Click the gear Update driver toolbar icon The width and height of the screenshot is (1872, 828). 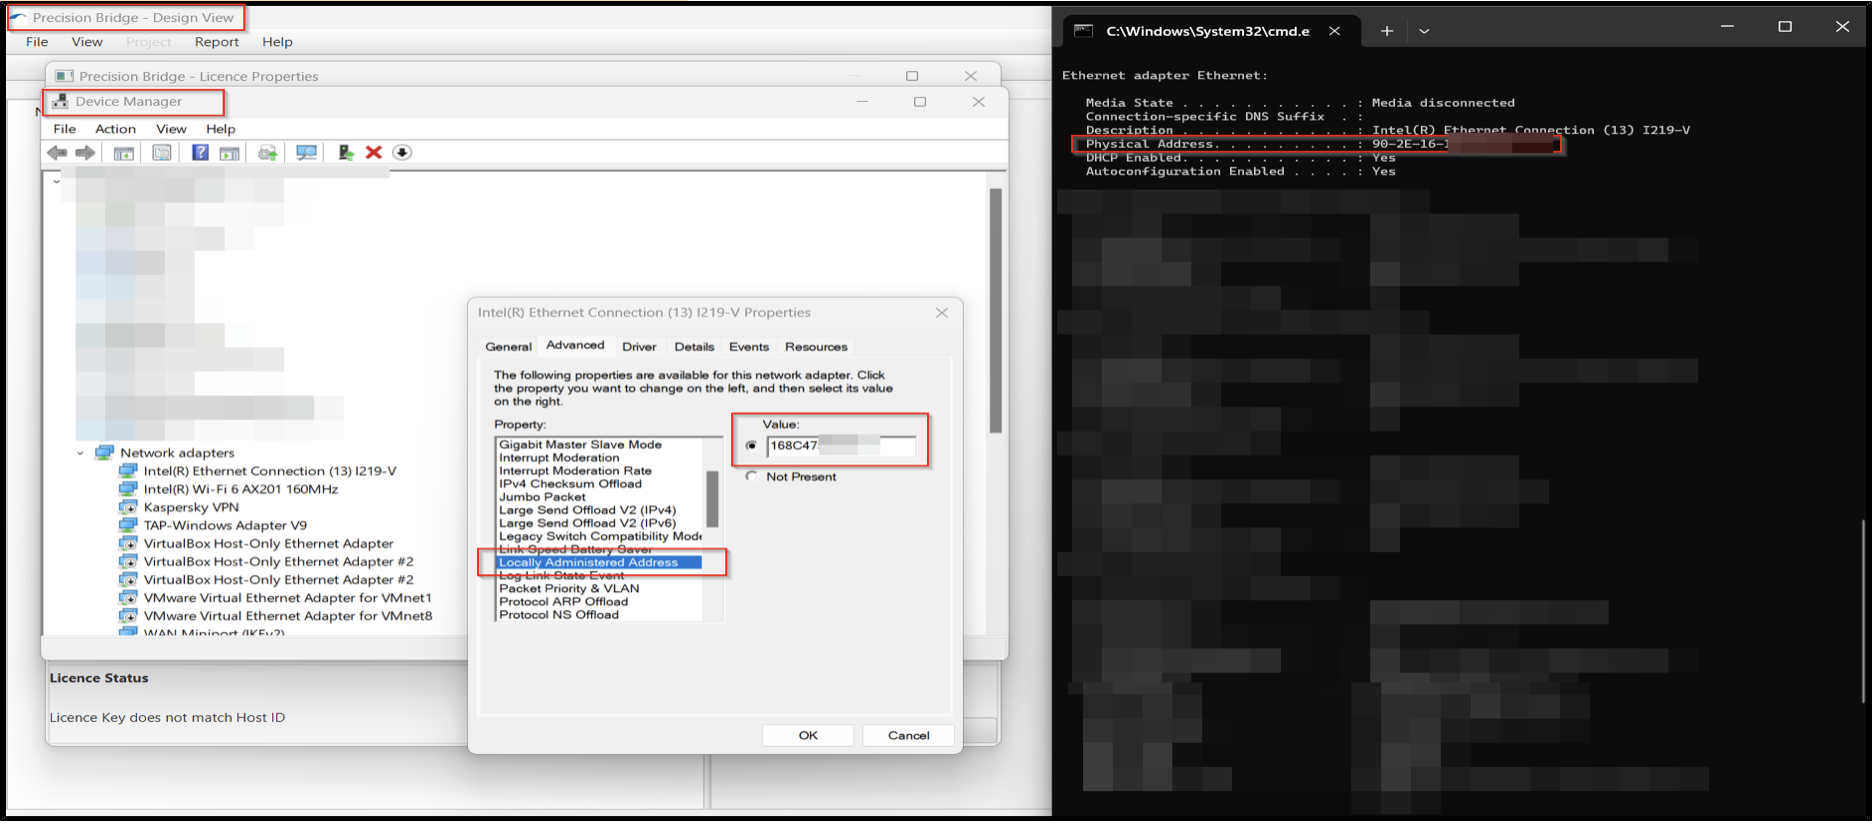tap(267, 152)
